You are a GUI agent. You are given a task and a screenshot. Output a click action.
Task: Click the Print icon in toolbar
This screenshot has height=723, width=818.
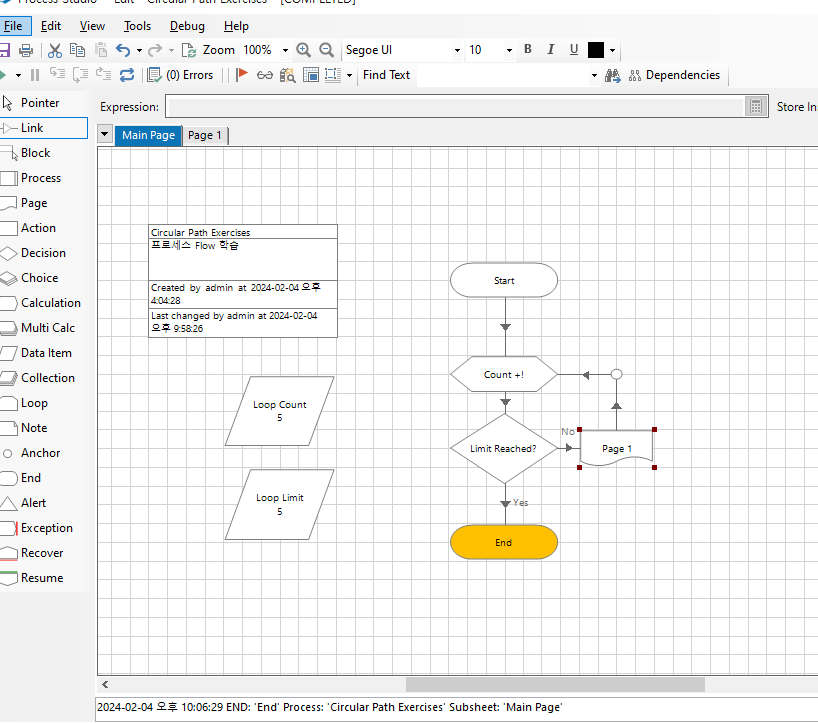click(x=26, y=51)
